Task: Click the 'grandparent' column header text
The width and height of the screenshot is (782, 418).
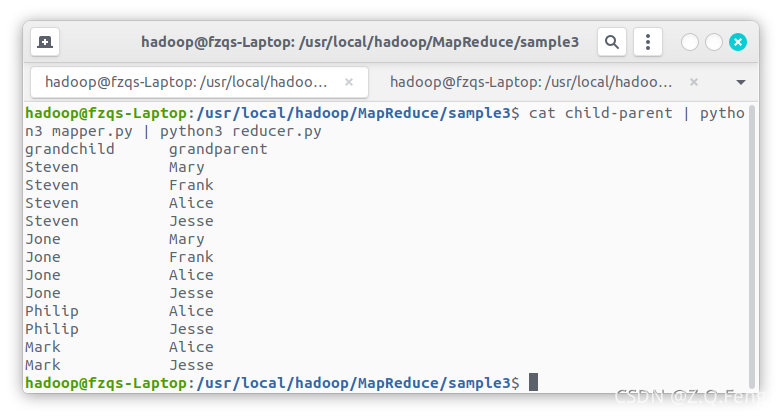Action: (x=218, y=149)
